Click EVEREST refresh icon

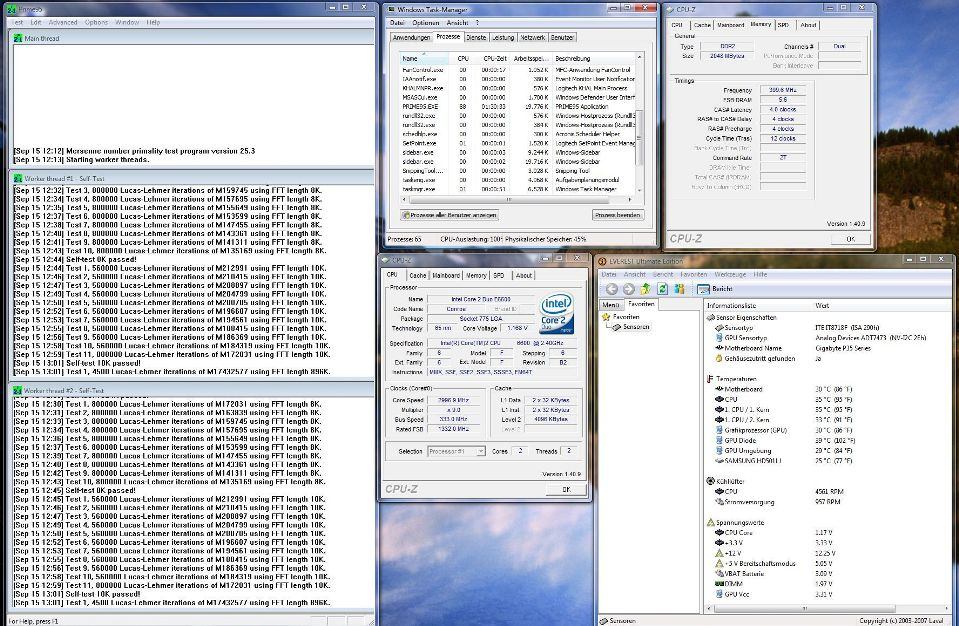(662, 289)
